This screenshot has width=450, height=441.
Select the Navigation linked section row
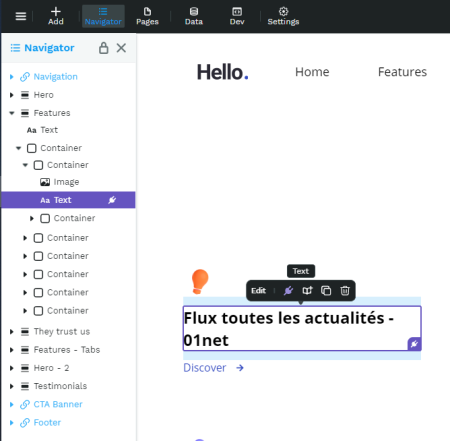68,77
